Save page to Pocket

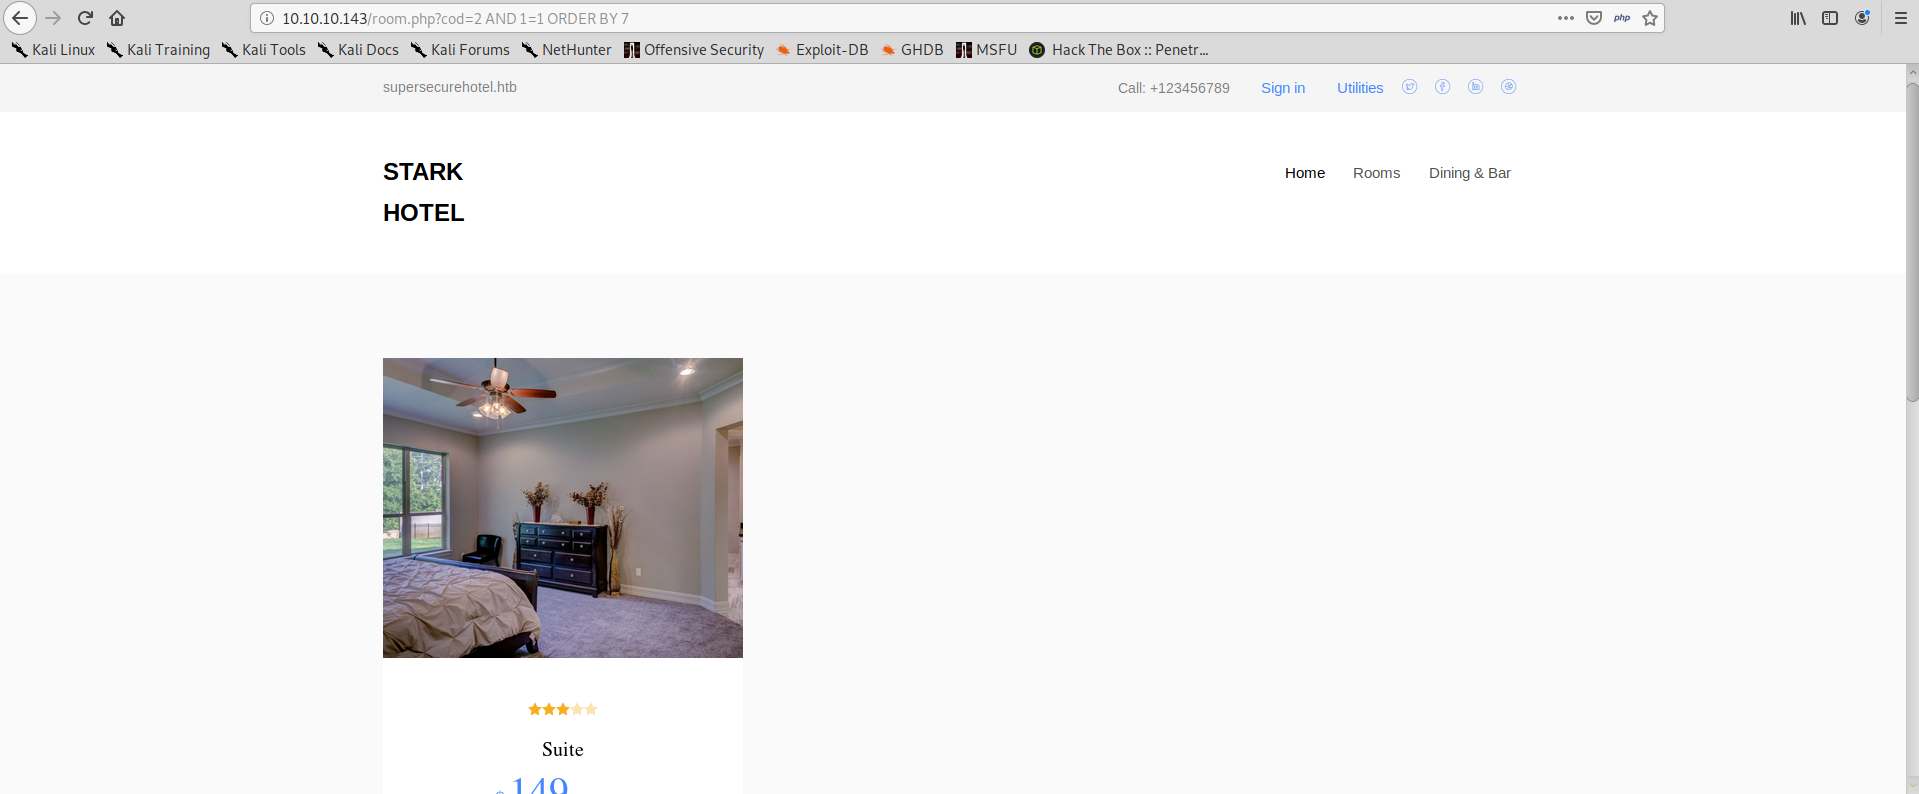tap(1593, 18)
